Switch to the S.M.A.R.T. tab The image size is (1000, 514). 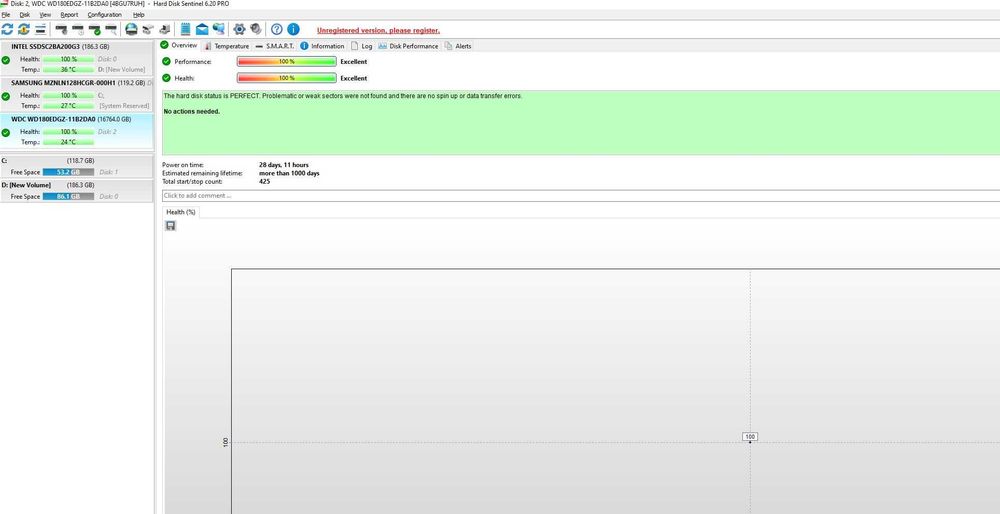pyautogui.click(x=275, y=46)
